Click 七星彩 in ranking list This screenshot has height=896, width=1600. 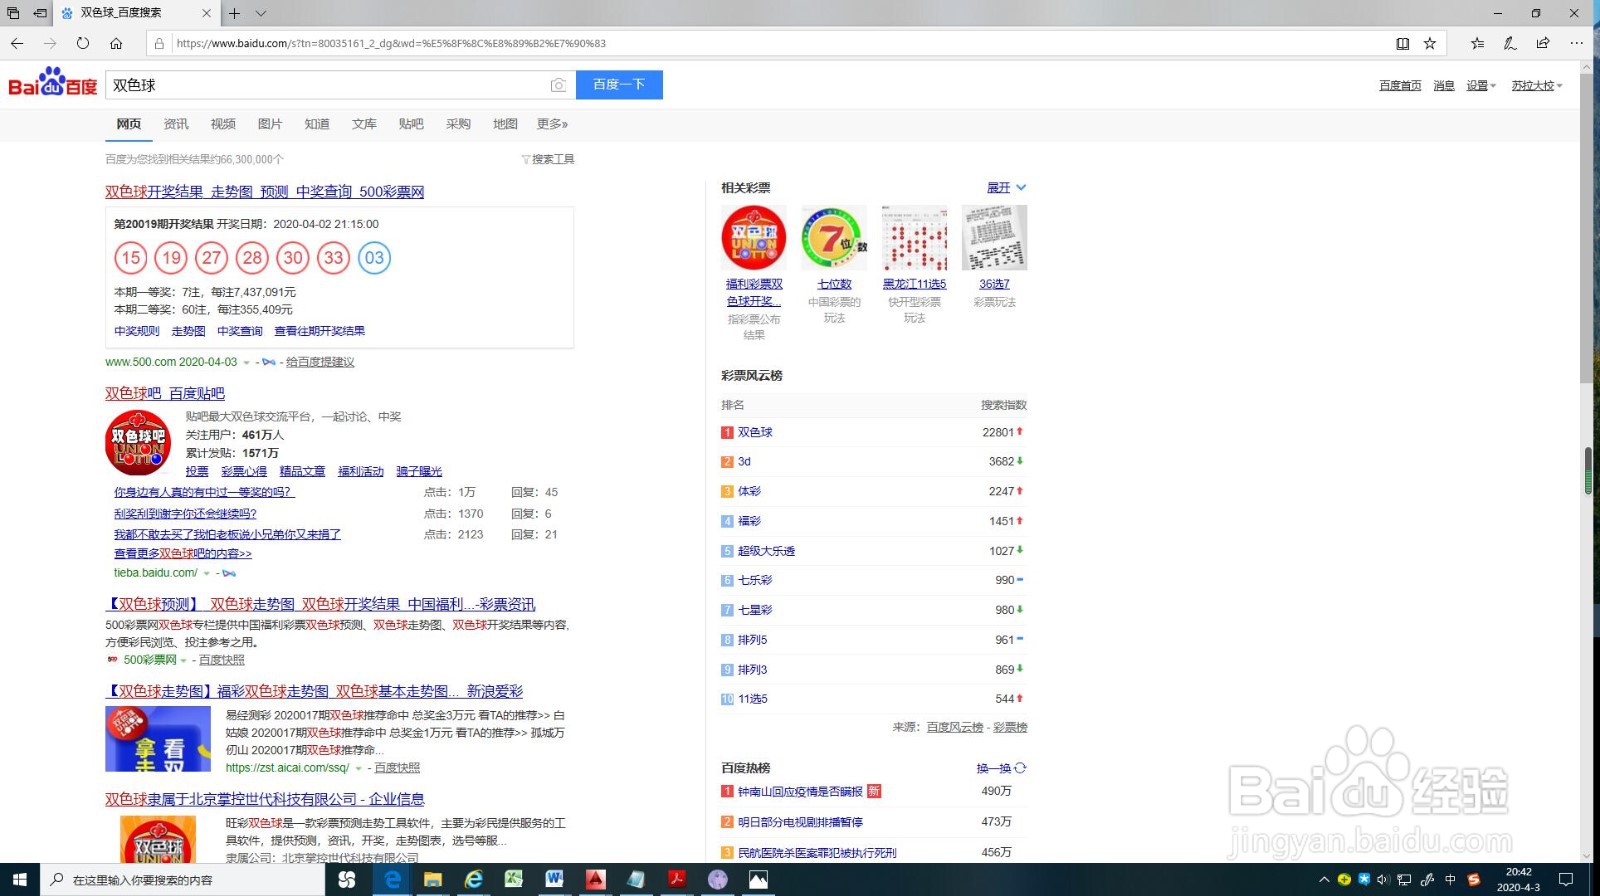coord(755,610)
